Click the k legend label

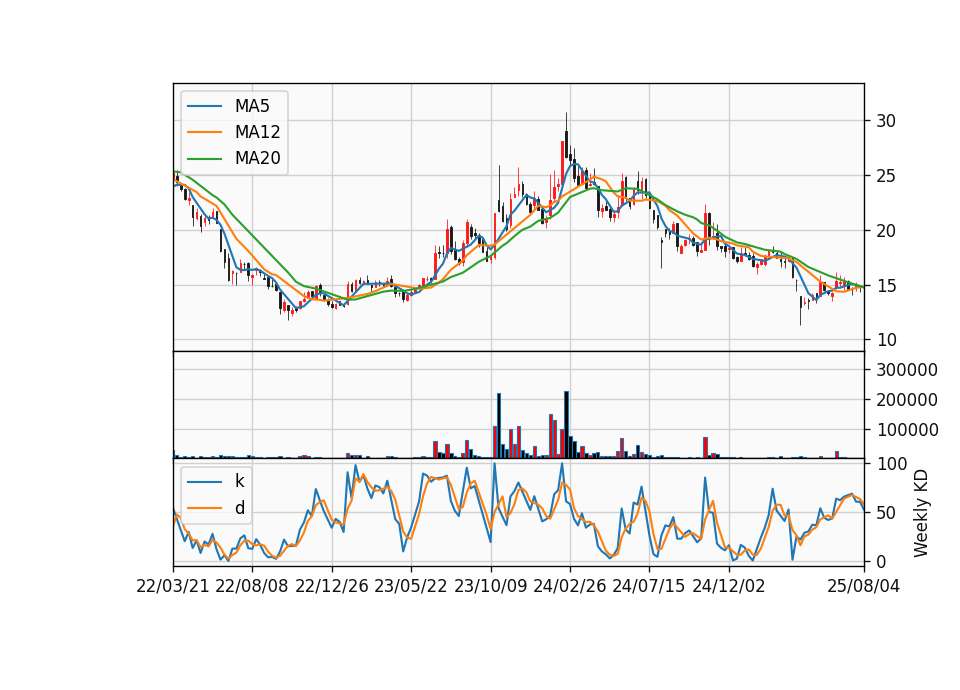pos(239,481)
